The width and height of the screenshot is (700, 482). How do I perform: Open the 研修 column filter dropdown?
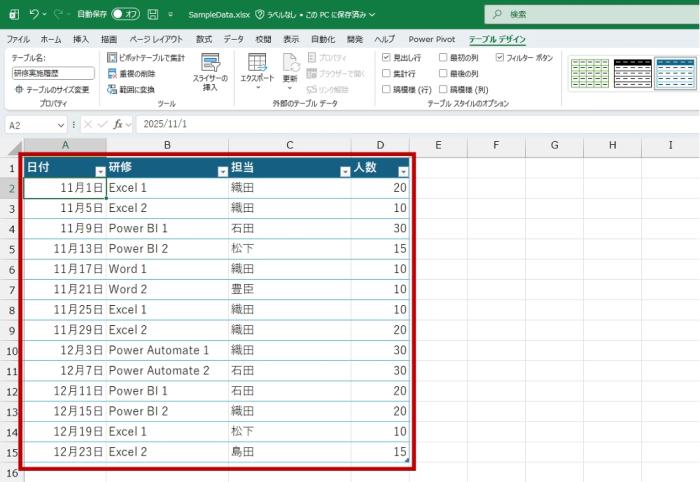coord(222,171)
